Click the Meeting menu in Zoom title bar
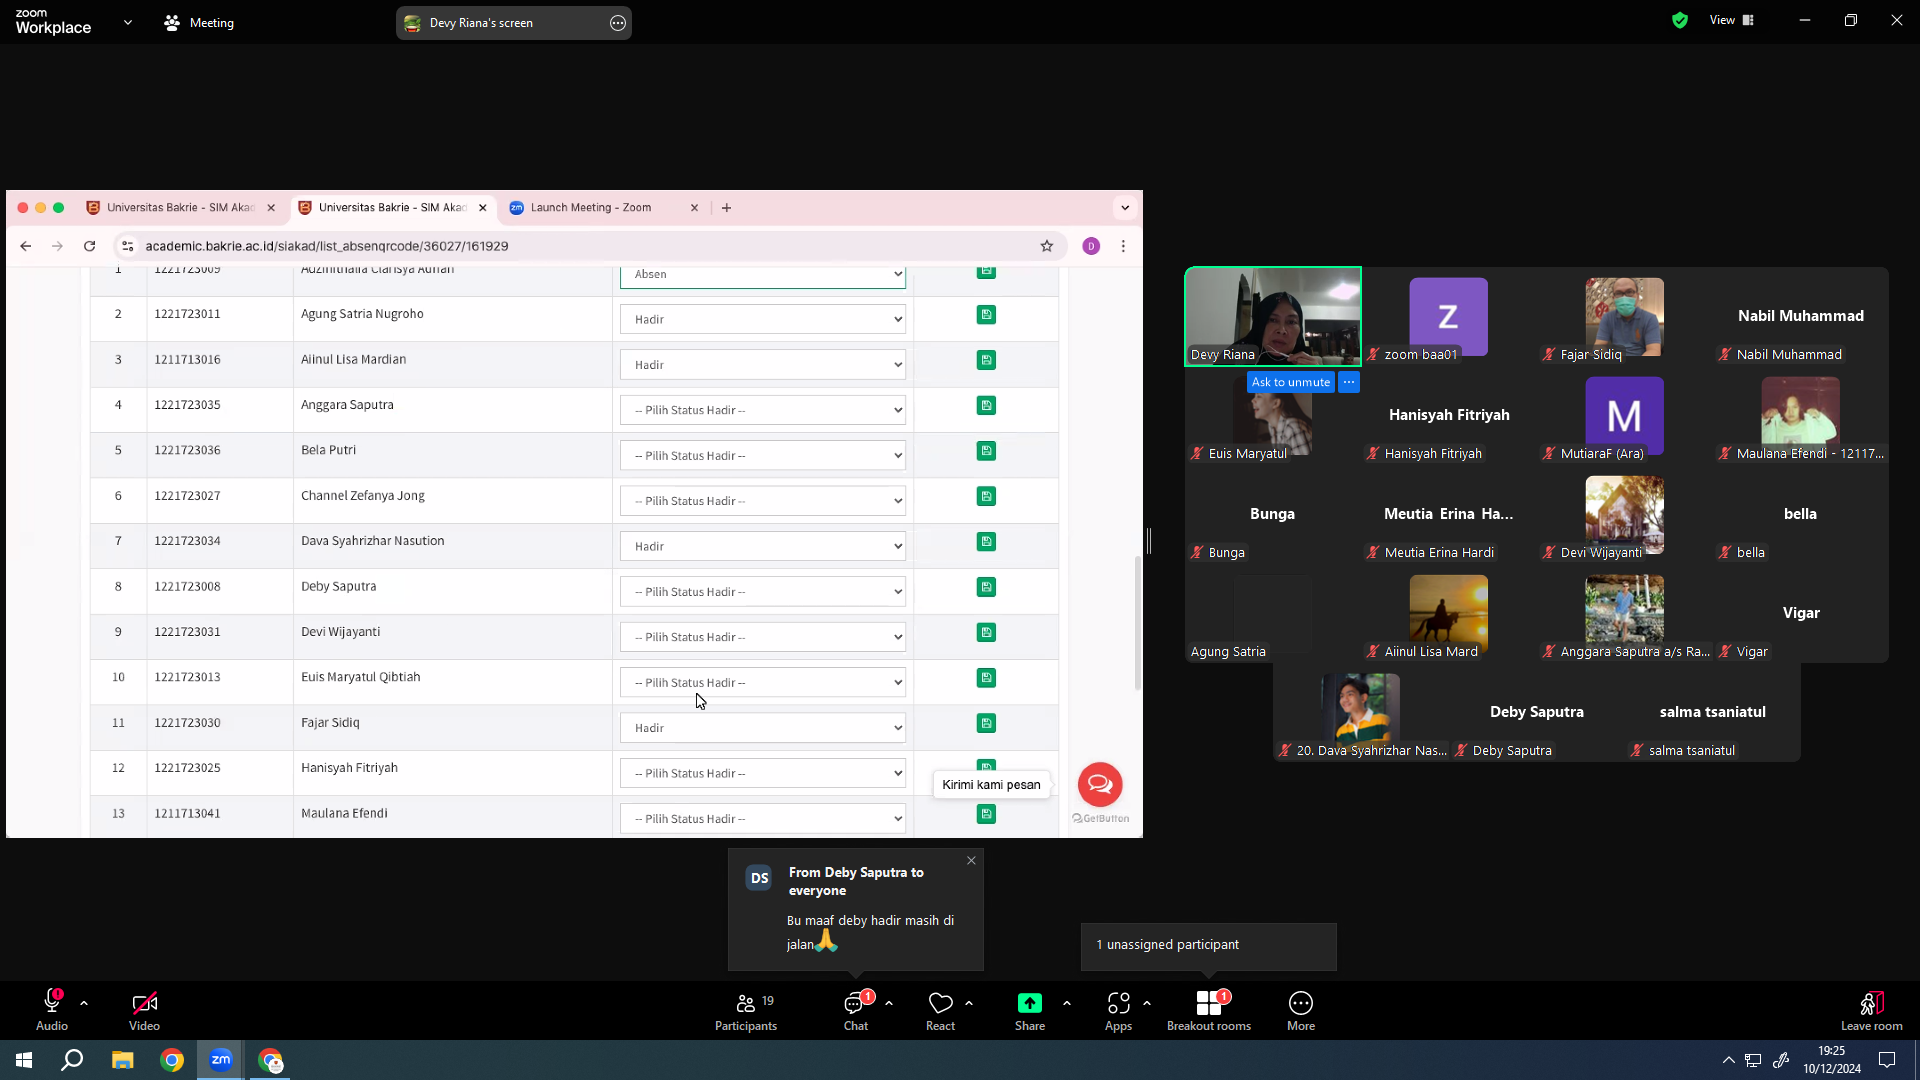The image size is (1920, 1080). point(199,22)
